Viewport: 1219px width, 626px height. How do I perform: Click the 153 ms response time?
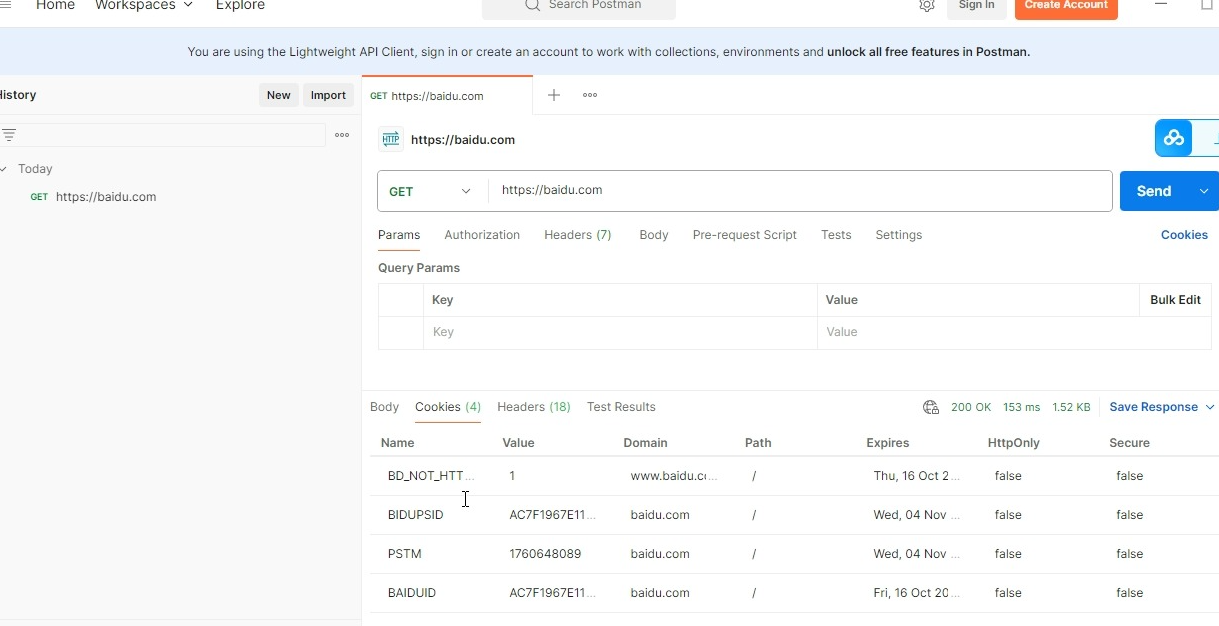[1021, 407]
